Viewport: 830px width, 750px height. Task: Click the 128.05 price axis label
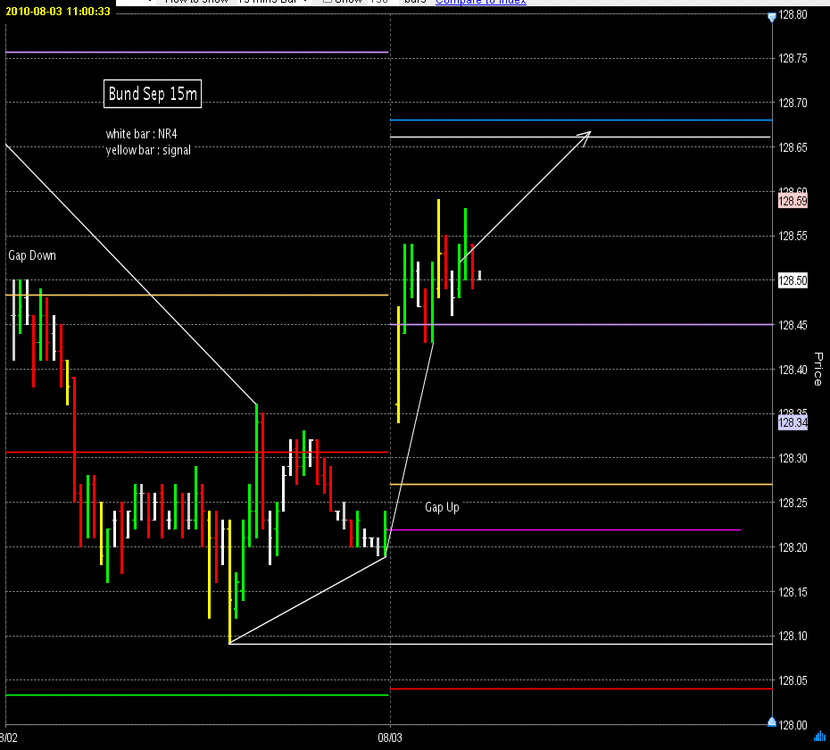793,681
